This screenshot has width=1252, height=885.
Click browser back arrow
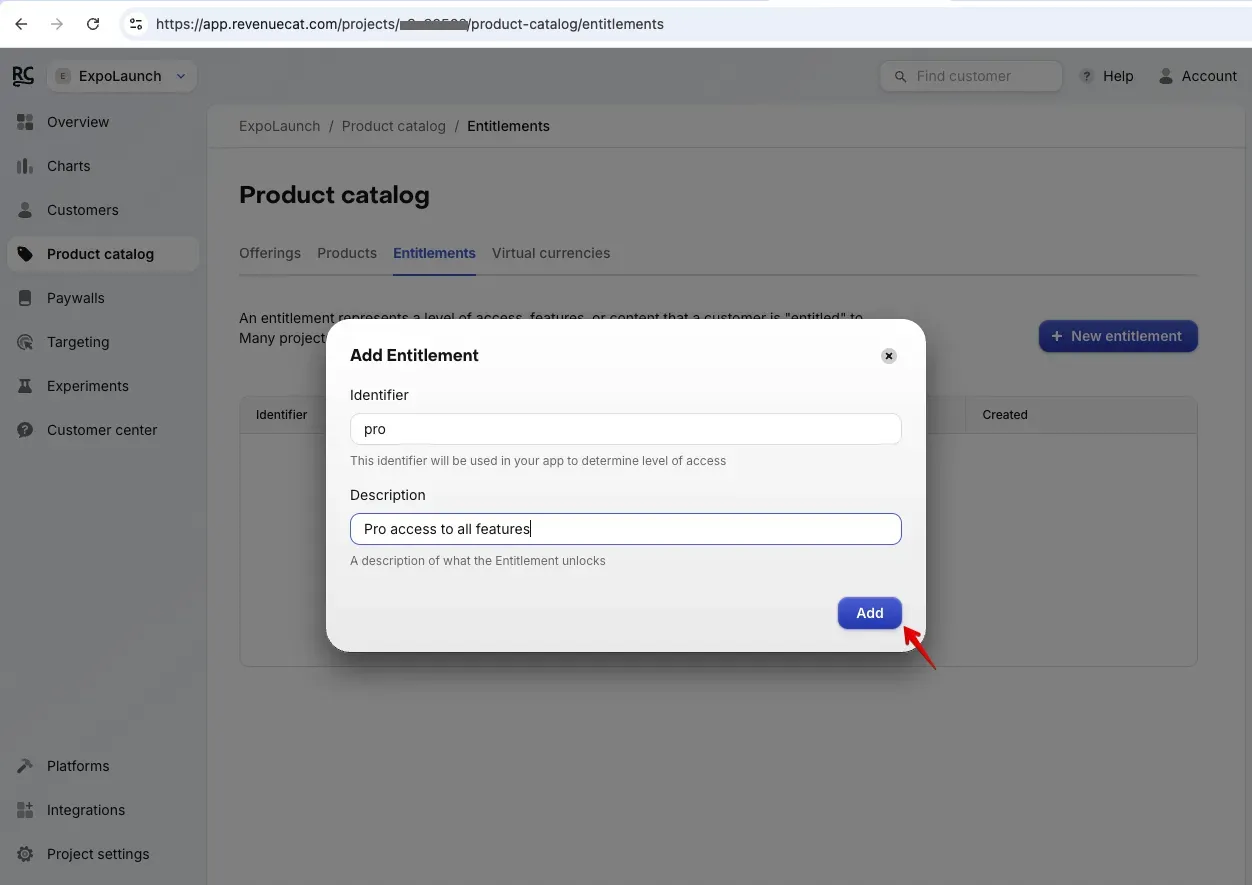coord(21,24)
